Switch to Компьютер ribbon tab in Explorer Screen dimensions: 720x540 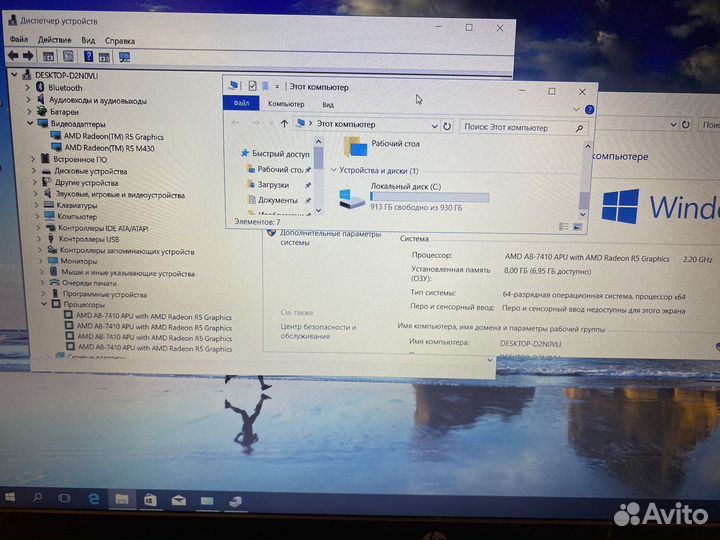[x=286, y=104]
